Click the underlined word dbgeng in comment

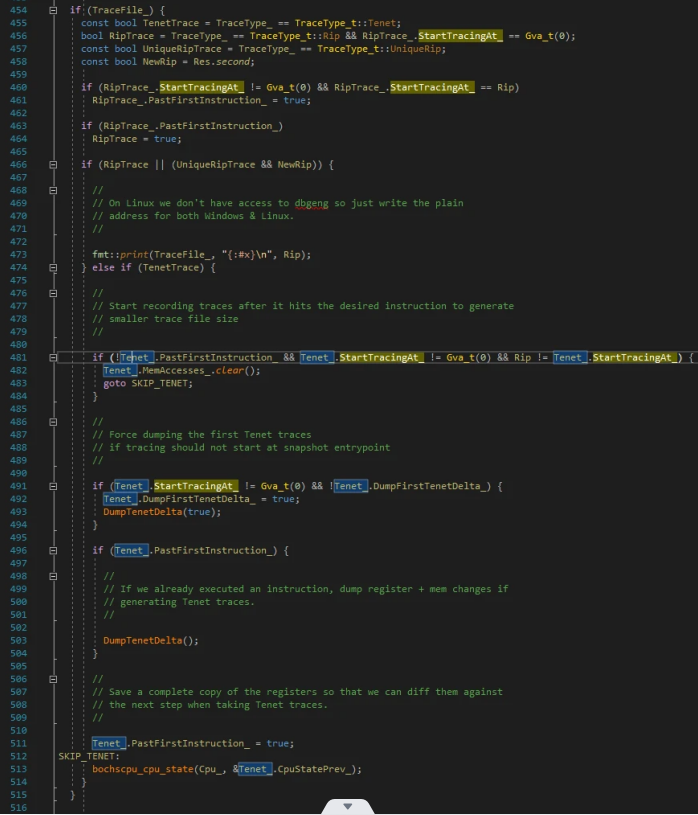tap(311, 203)
